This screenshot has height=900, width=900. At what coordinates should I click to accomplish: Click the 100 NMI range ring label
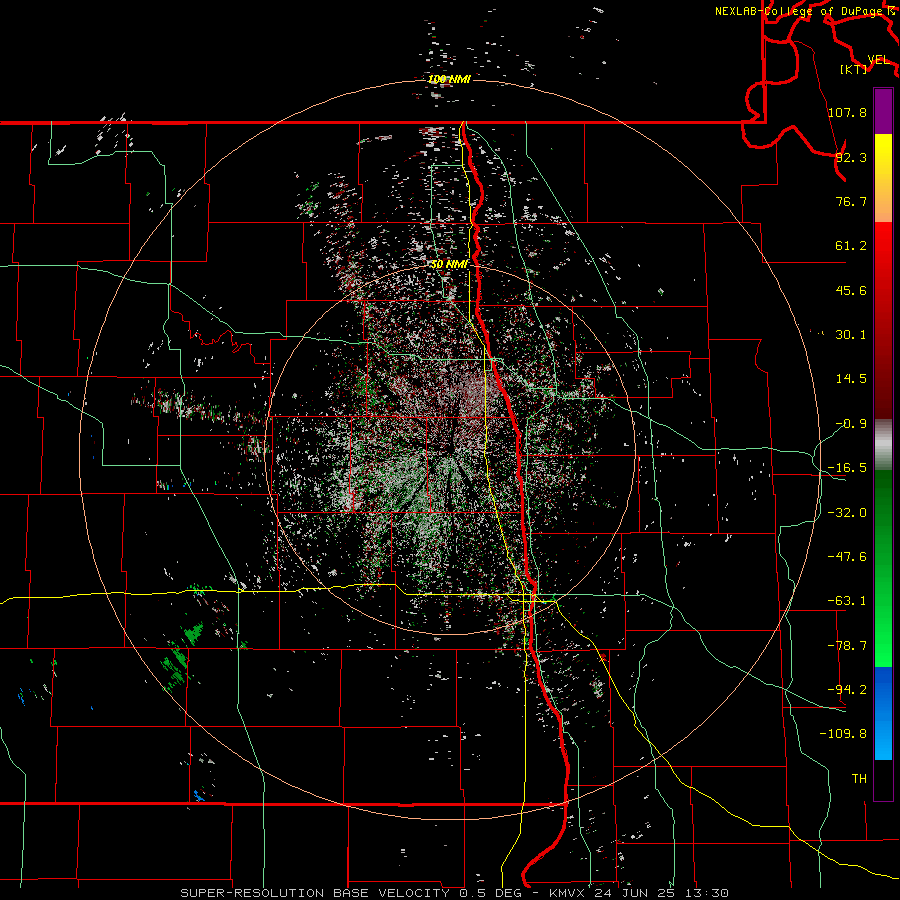click(449, 79)
